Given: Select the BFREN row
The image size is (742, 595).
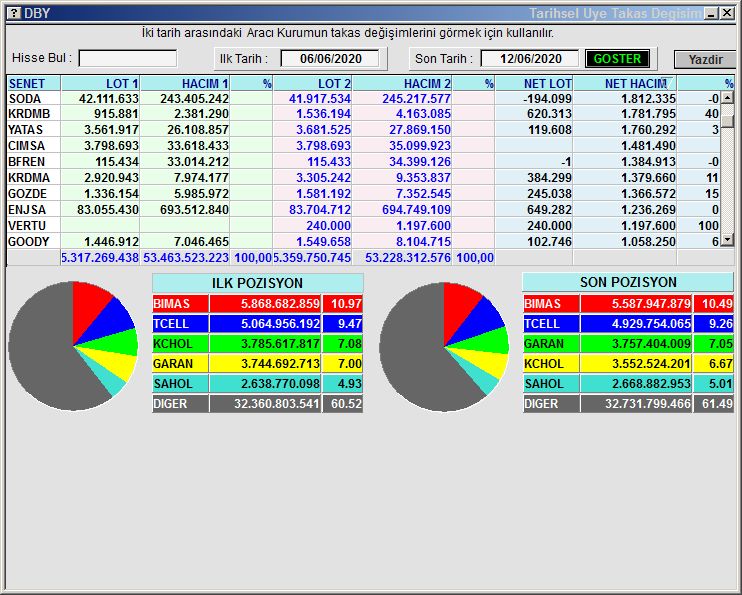Looking at the screenshot, I should click(x=363, y=162).
